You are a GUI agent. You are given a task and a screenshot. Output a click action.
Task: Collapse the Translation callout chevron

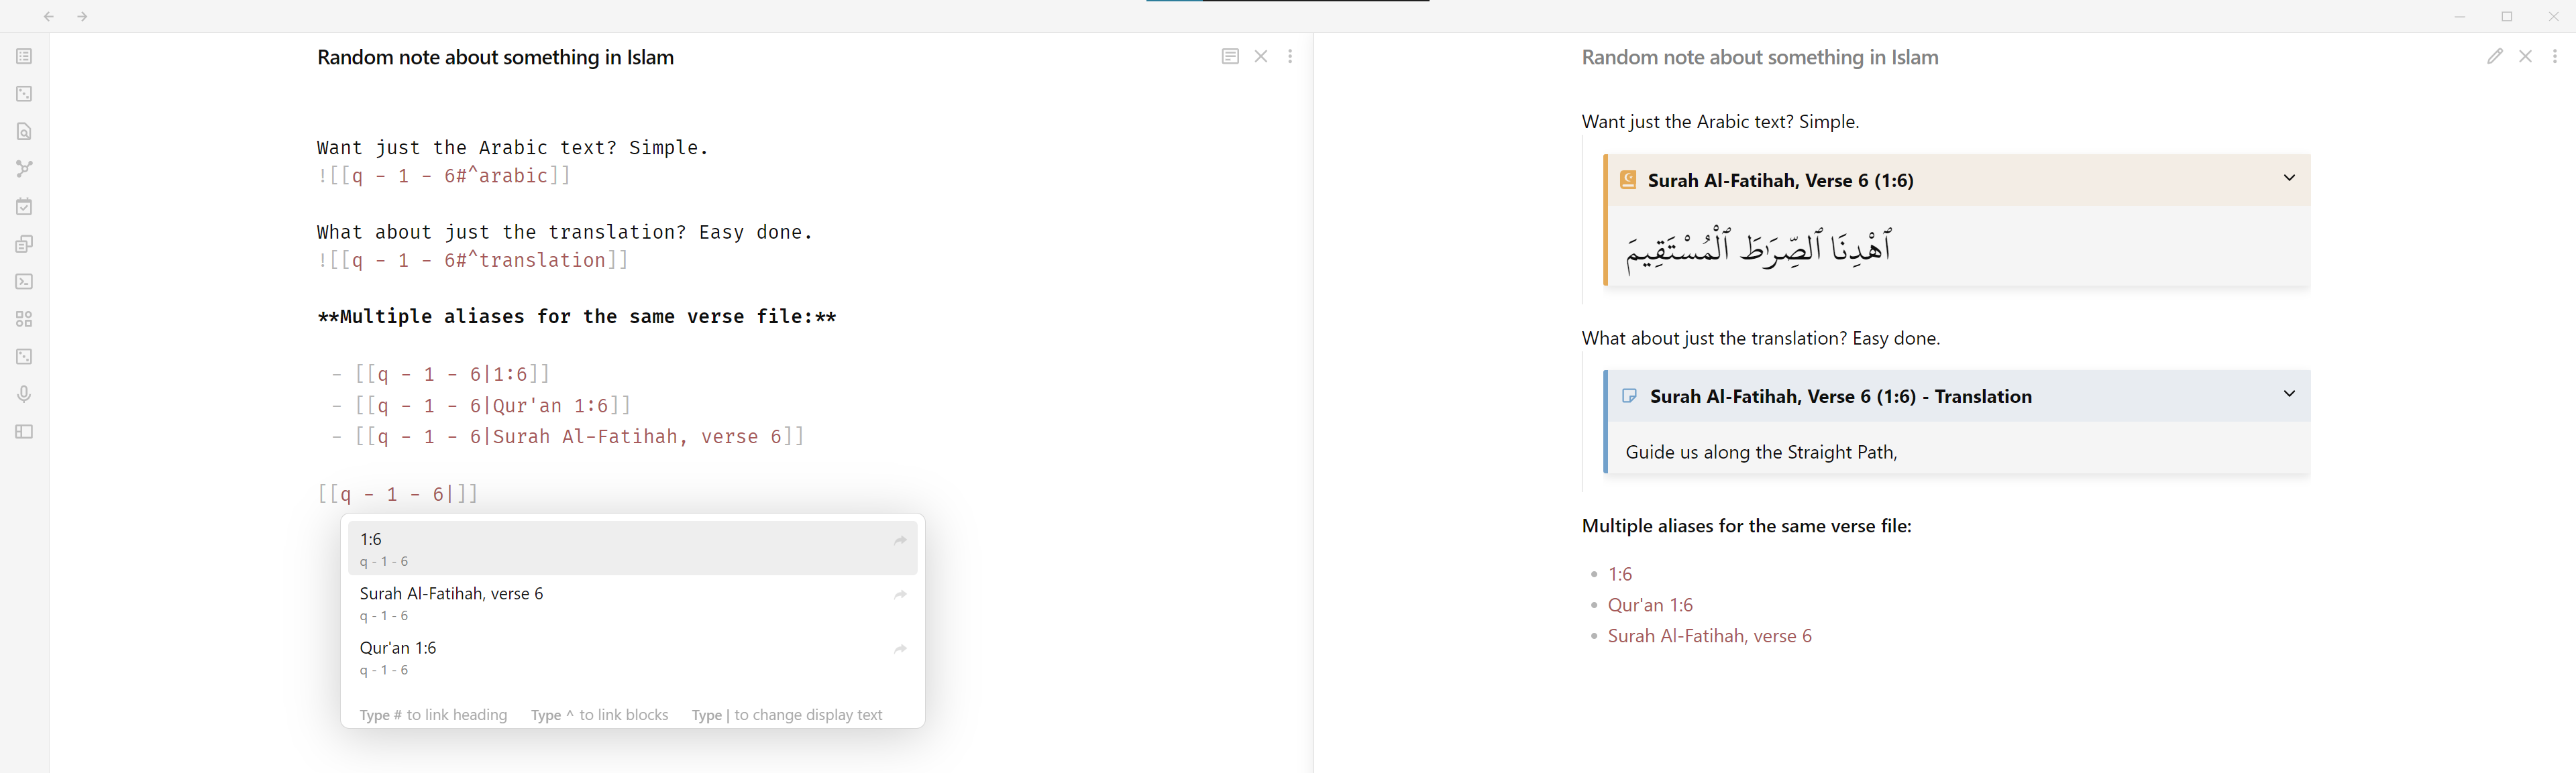coord(2290,394)
